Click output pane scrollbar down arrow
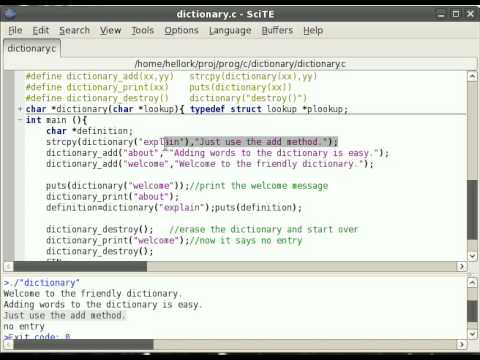 tap(472, 334)
